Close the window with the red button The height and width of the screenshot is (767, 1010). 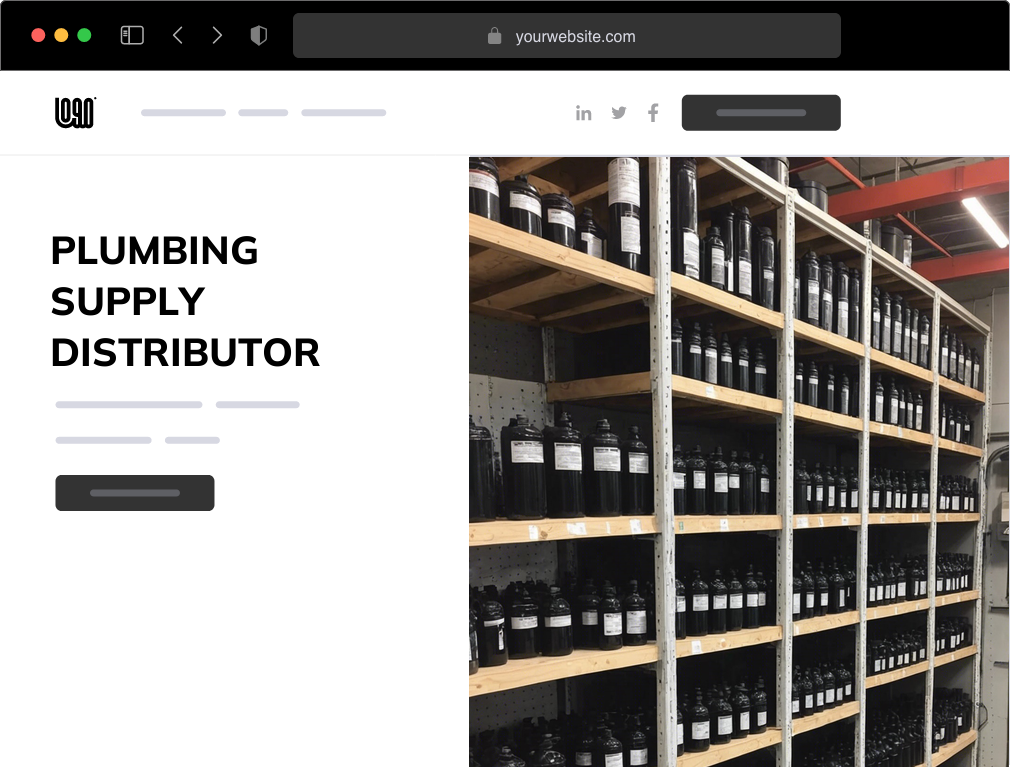tap(38, 36)
